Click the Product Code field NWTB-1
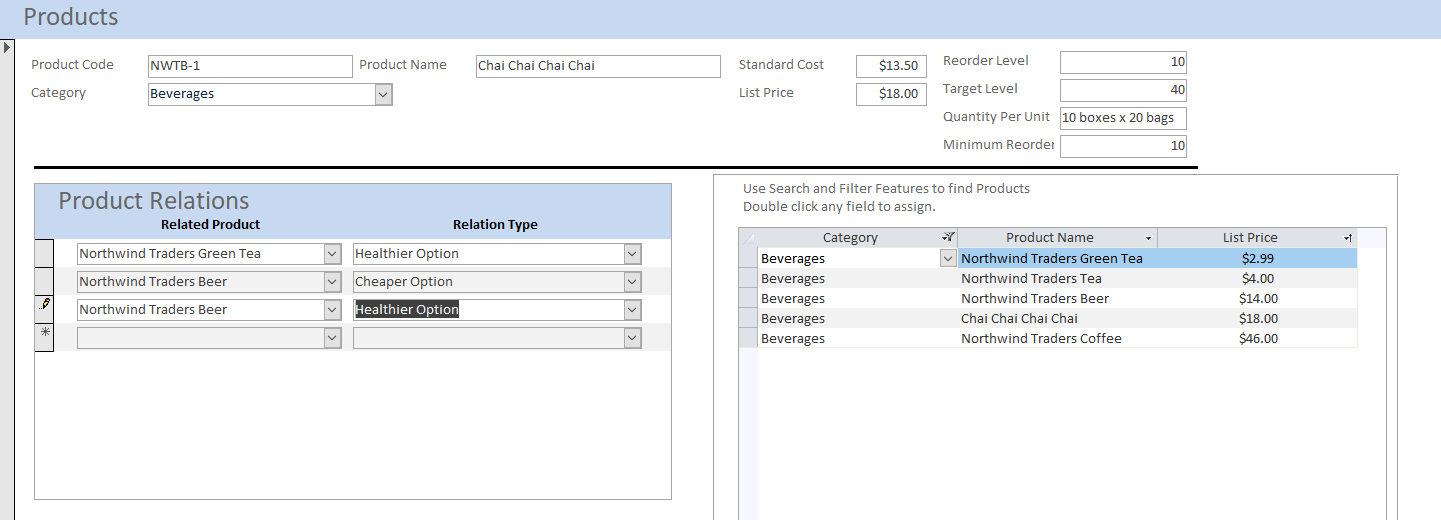Image resolution: width=1441 pixels, height=520 pixels. (249, 66)
